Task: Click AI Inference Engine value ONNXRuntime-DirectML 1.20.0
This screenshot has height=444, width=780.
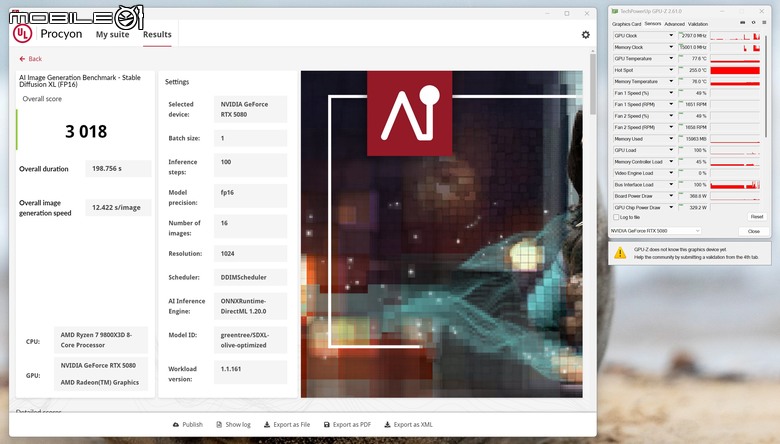Action: [x=250, y=306]
